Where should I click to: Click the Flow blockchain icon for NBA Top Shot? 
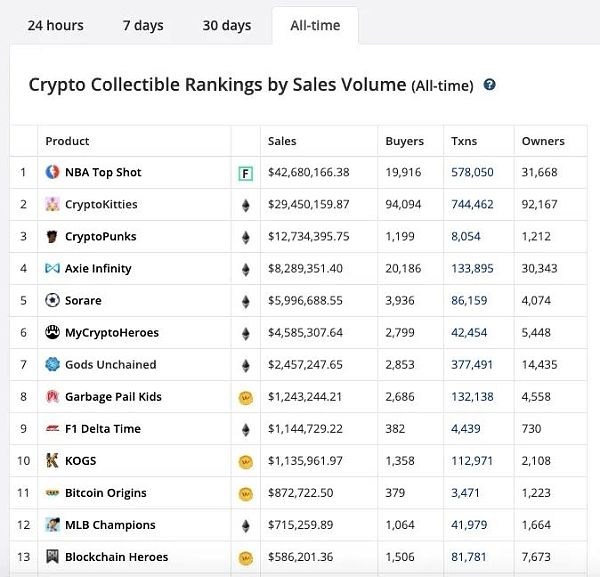click(245, 173)
